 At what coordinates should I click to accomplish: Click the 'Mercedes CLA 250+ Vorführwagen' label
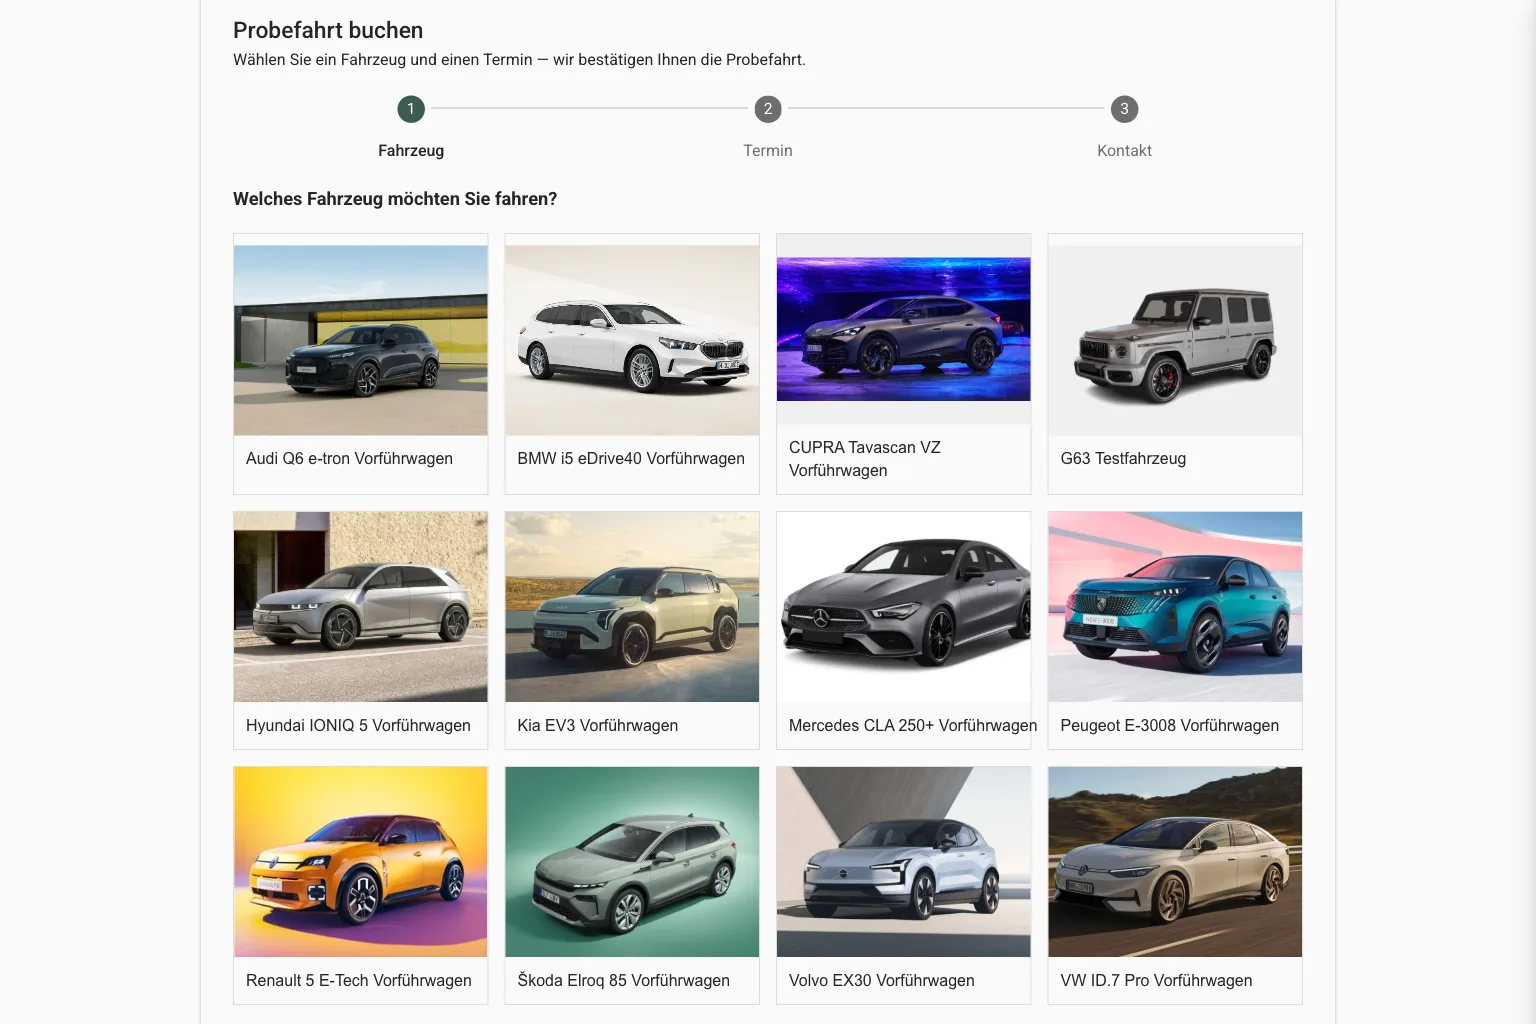[913, 726]
